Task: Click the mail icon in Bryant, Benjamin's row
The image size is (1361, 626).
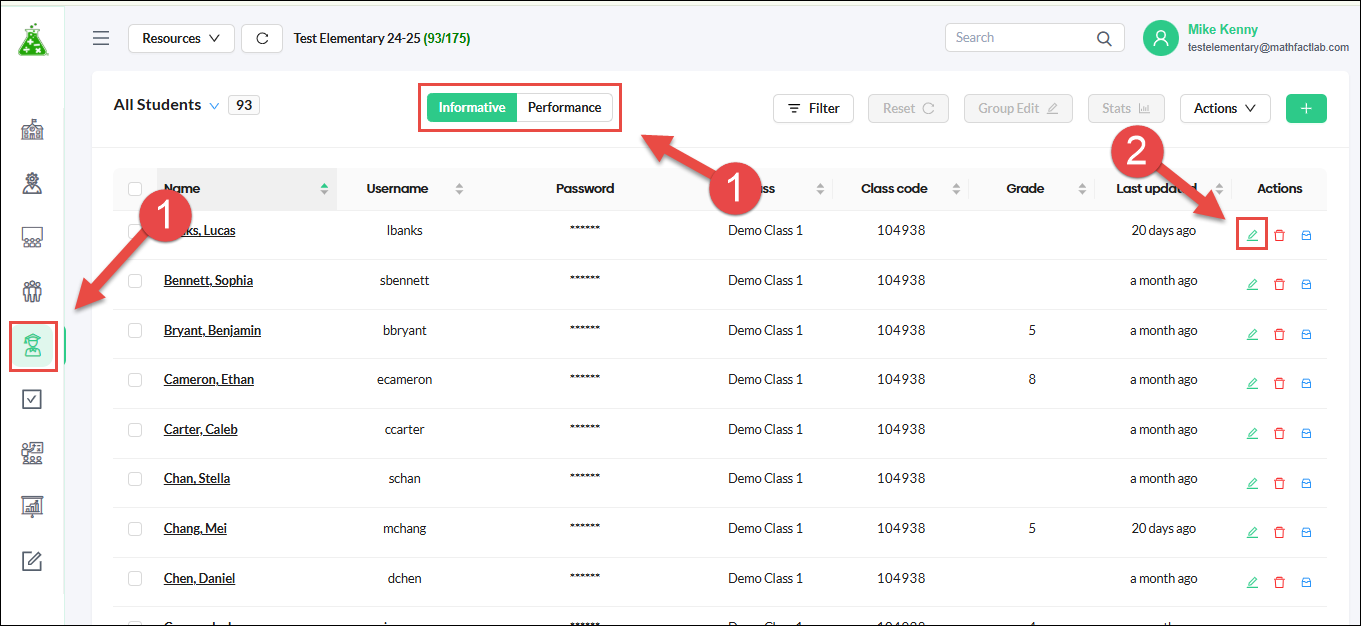Action: [1306, 334]
